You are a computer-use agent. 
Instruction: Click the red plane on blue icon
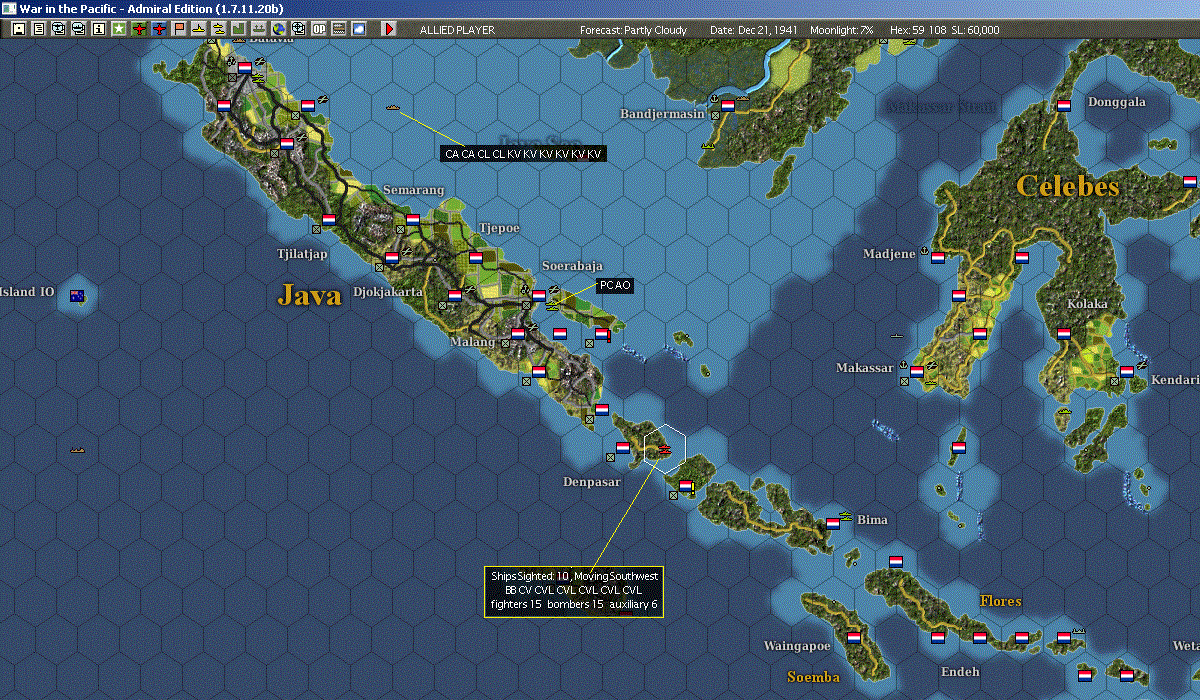[x=159, y=29]
